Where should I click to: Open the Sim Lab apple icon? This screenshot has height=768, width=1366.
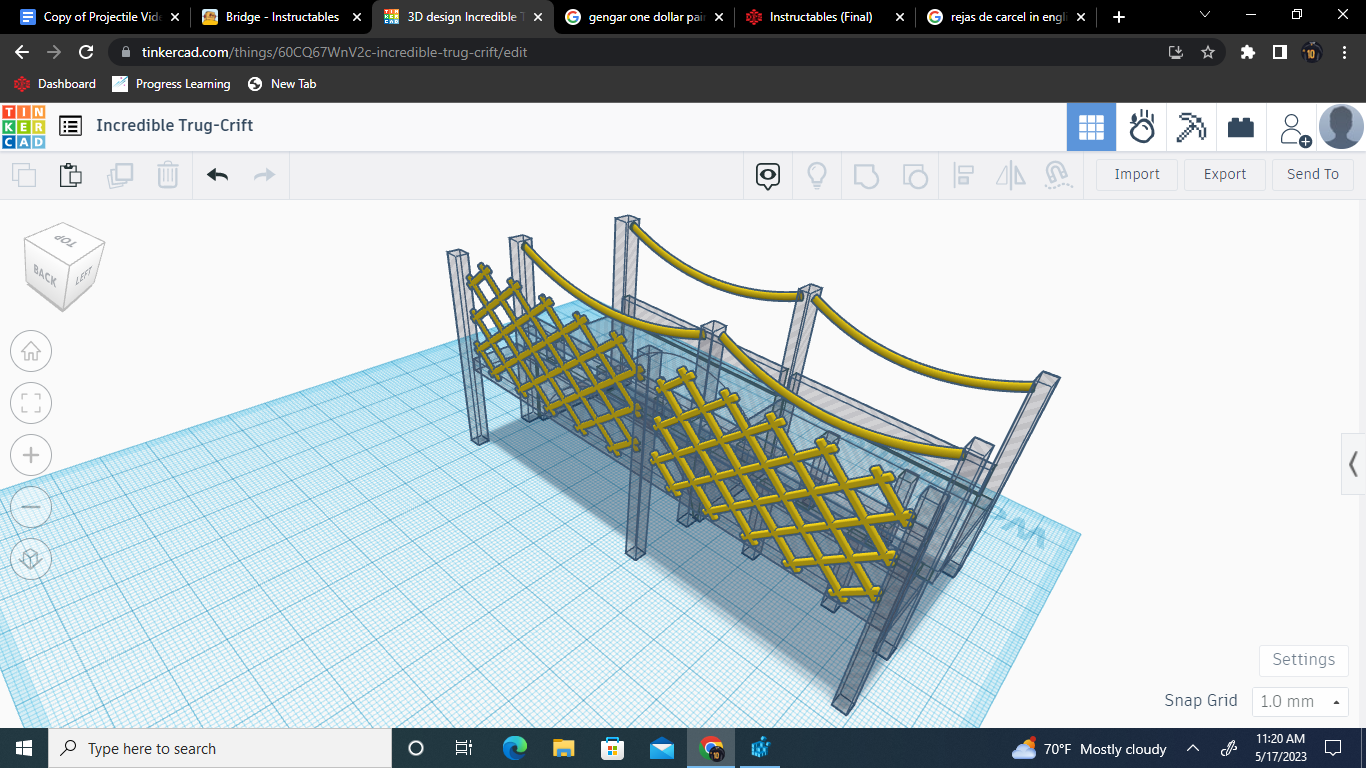[x=1141, y=127]
